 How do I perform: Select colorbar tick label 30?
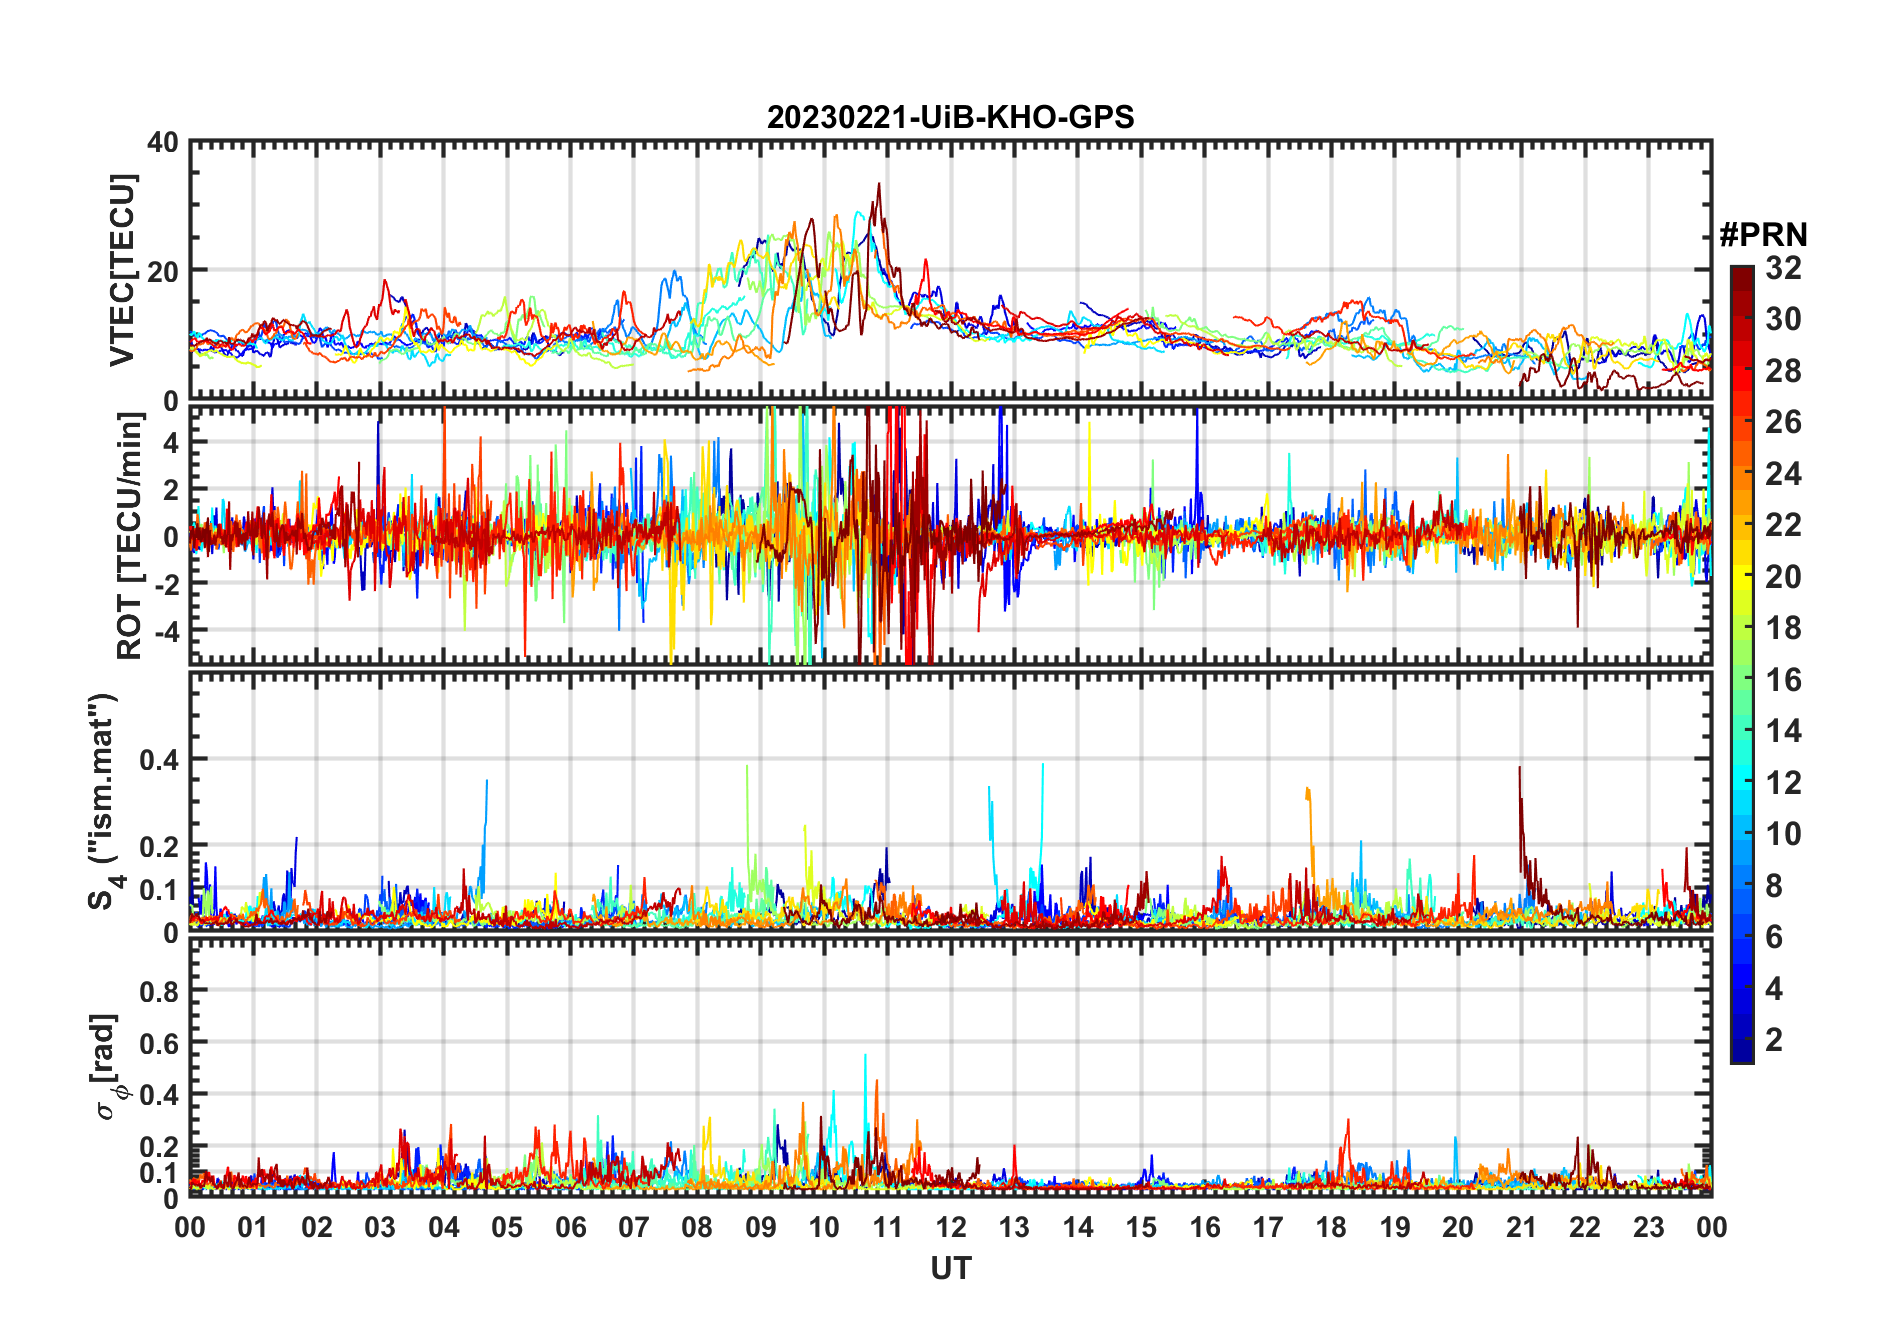[x=1783, y=319]
